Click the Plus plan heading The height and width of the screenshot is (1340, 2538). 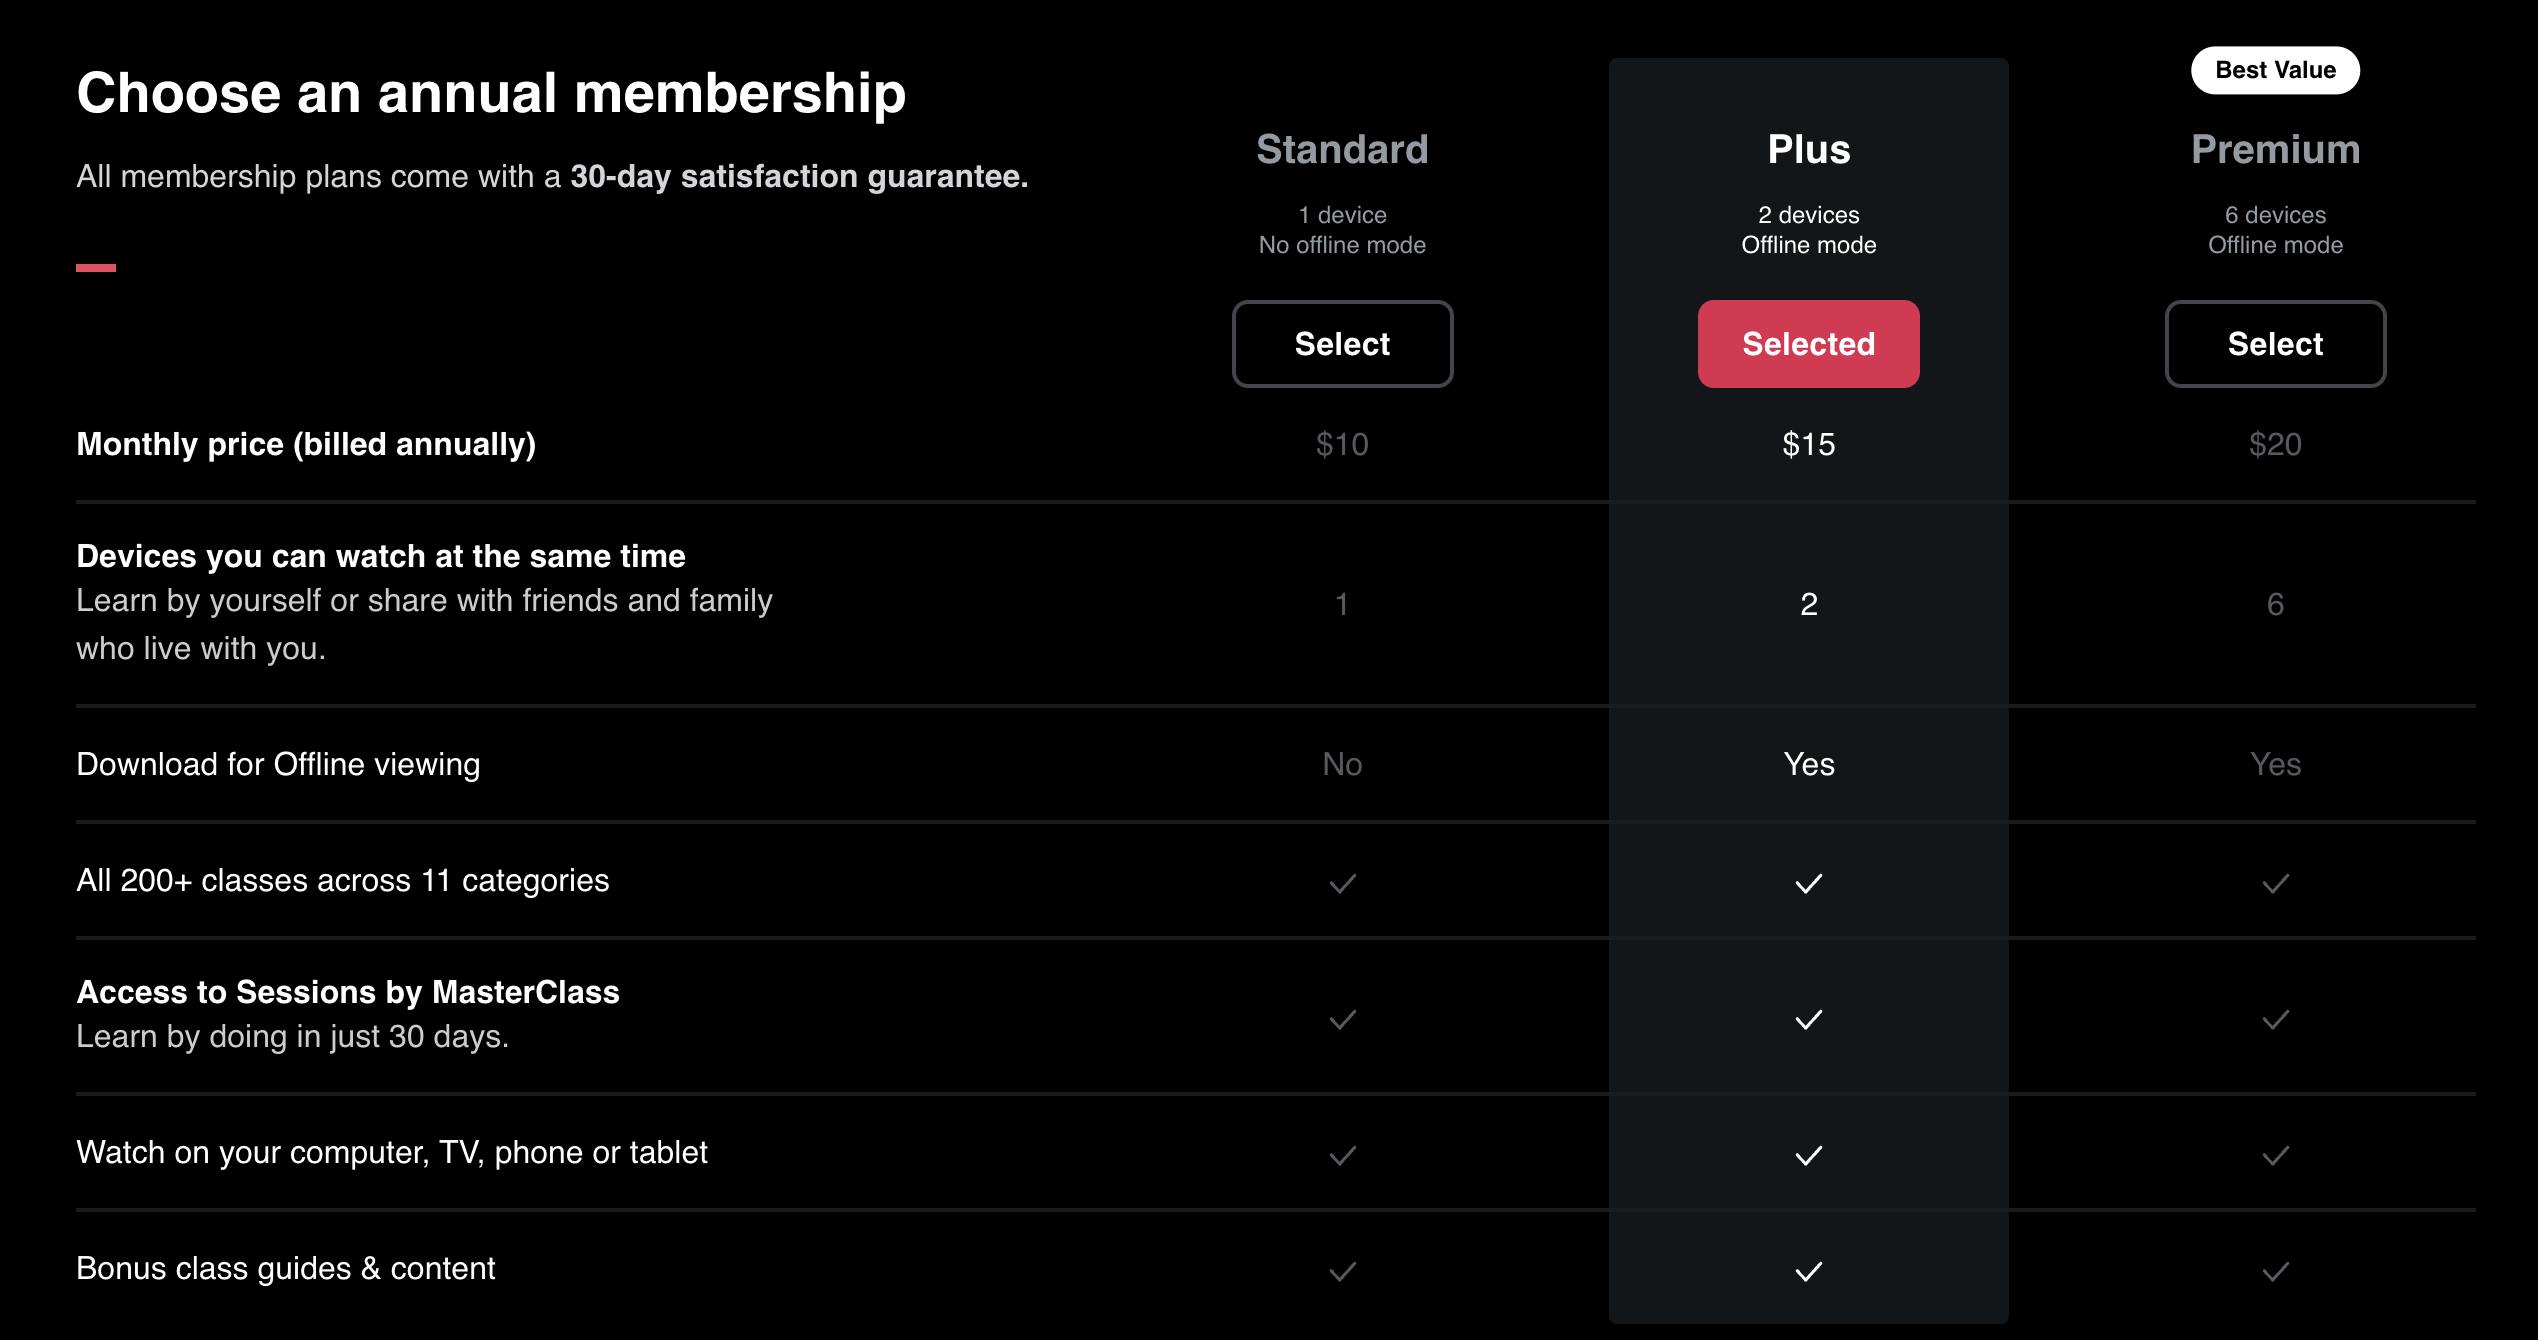coord(1808,150)
